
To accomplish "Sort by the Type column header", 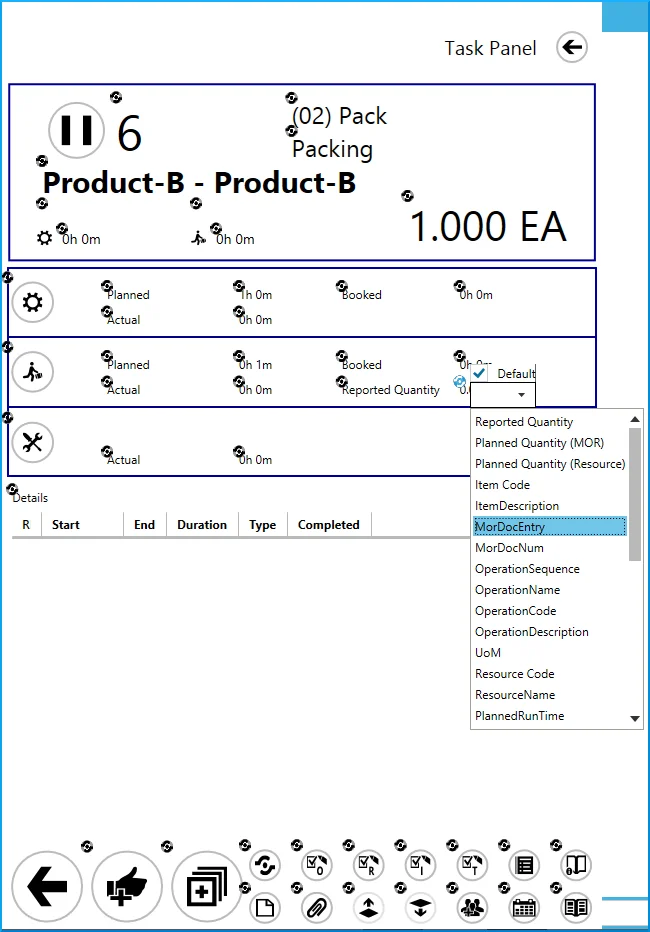I will (x=263, y=525).
